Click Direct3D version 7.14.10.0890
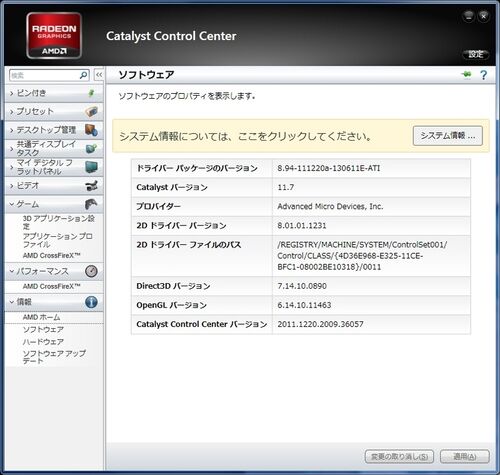The height and width of the screenshot is (475, 500). 302,286
